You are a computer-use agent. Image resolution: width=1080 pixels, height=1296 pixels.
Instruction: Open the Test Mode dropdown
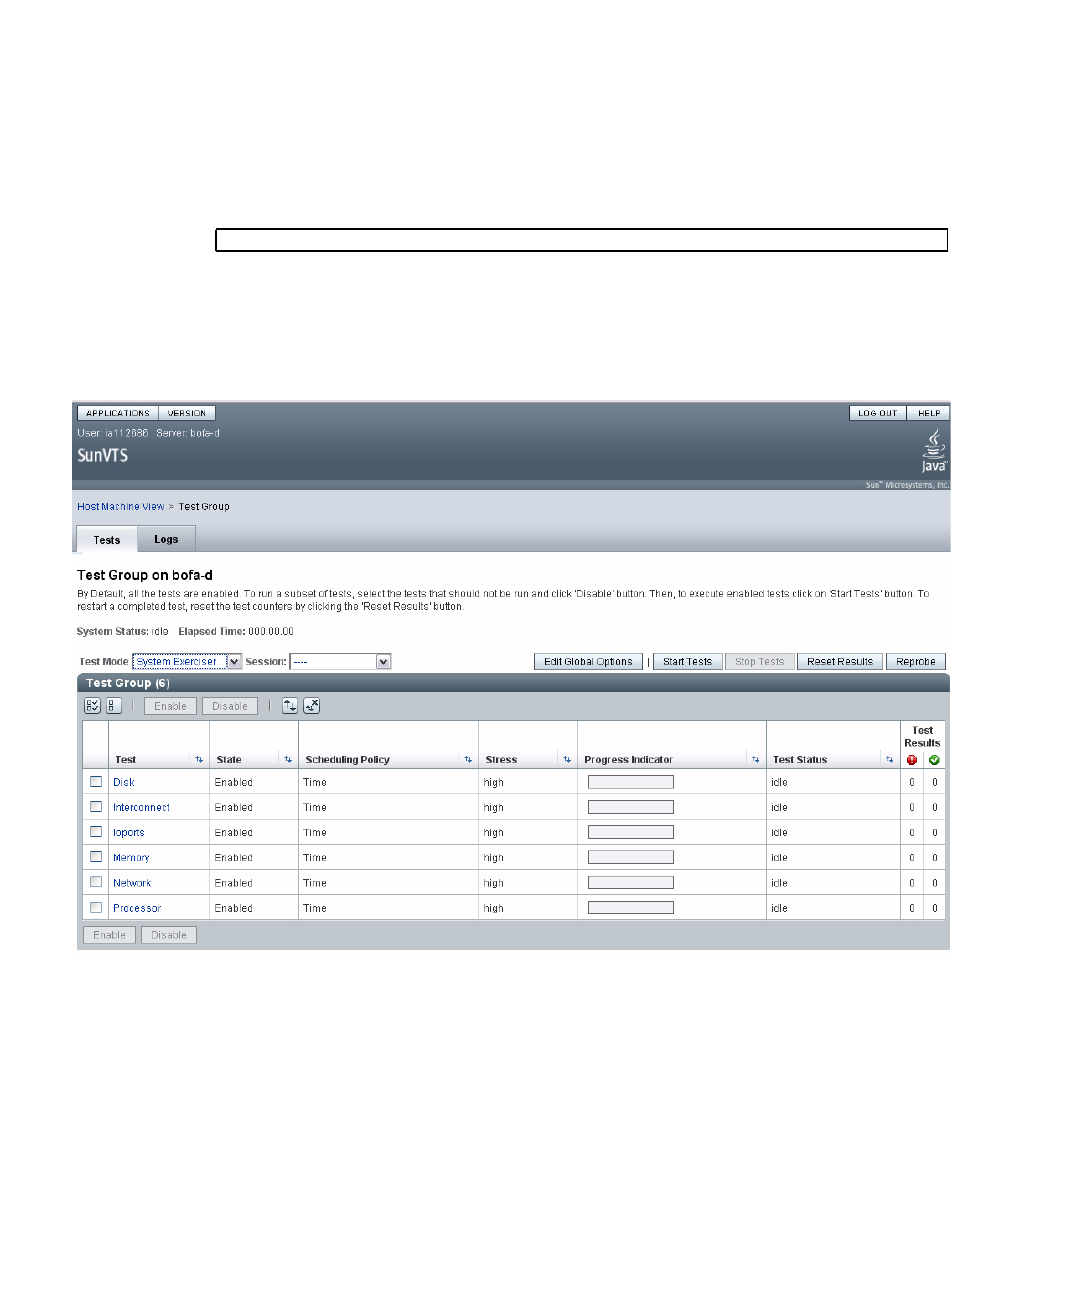[187, 661]
